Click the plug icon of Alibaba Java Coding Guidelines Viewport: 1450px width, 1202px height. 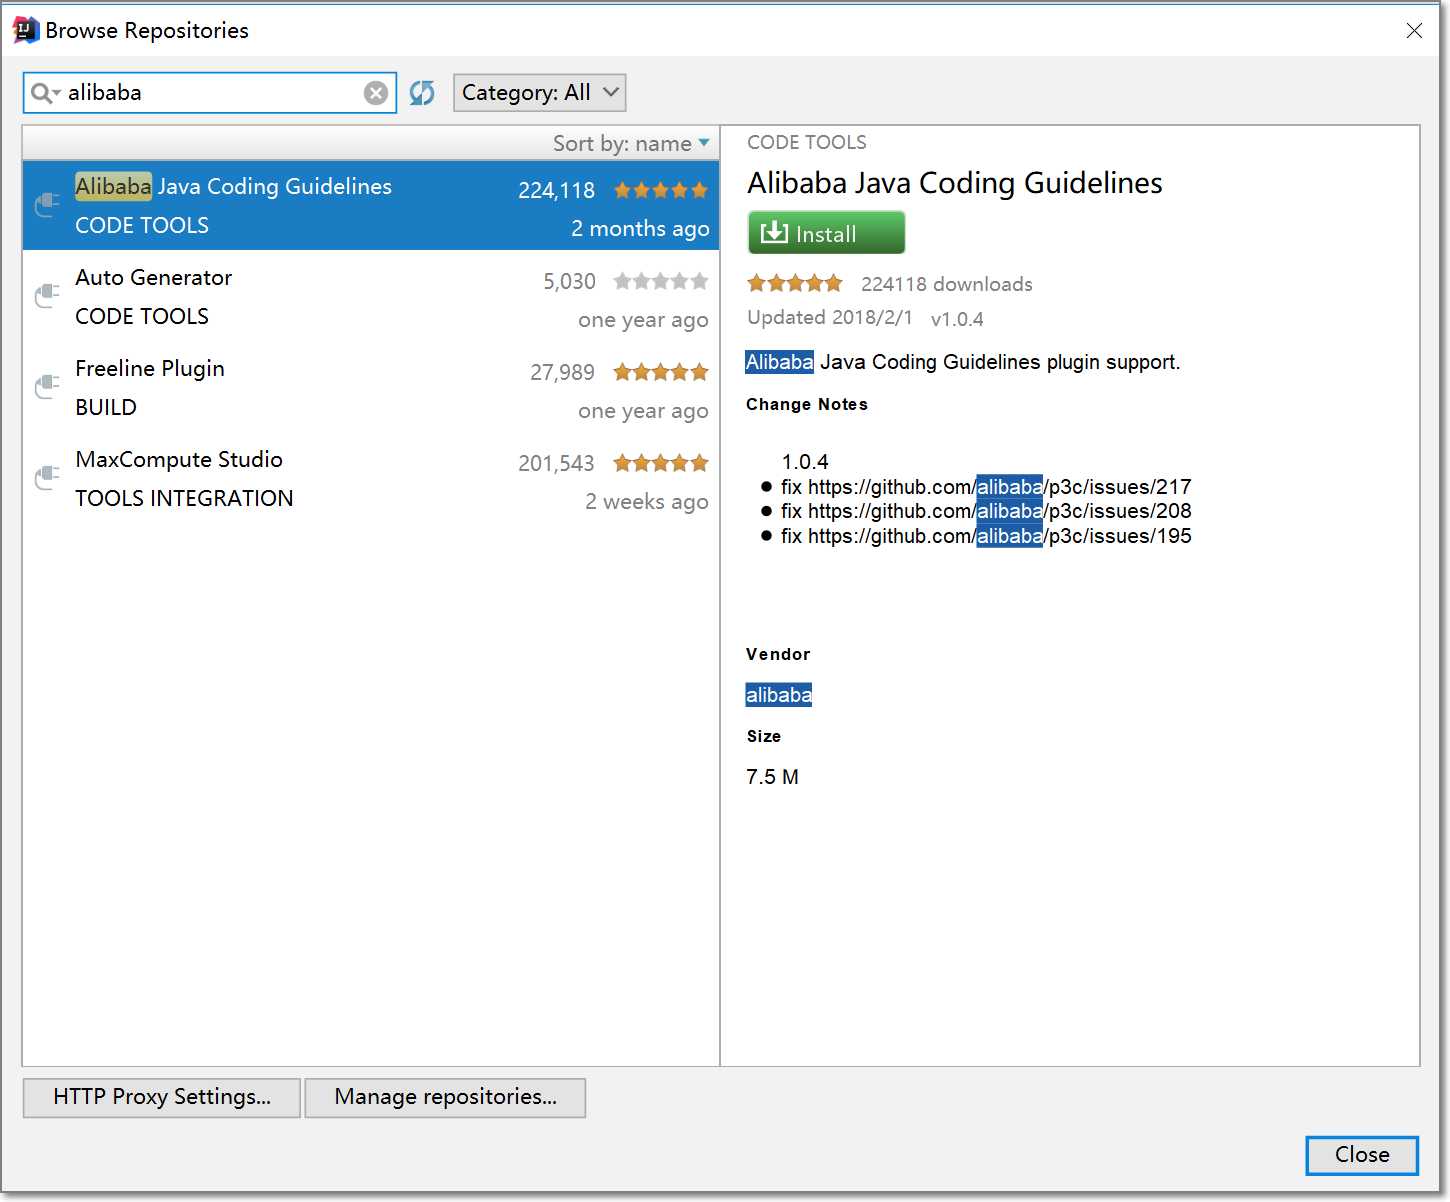tap(47, 205)
